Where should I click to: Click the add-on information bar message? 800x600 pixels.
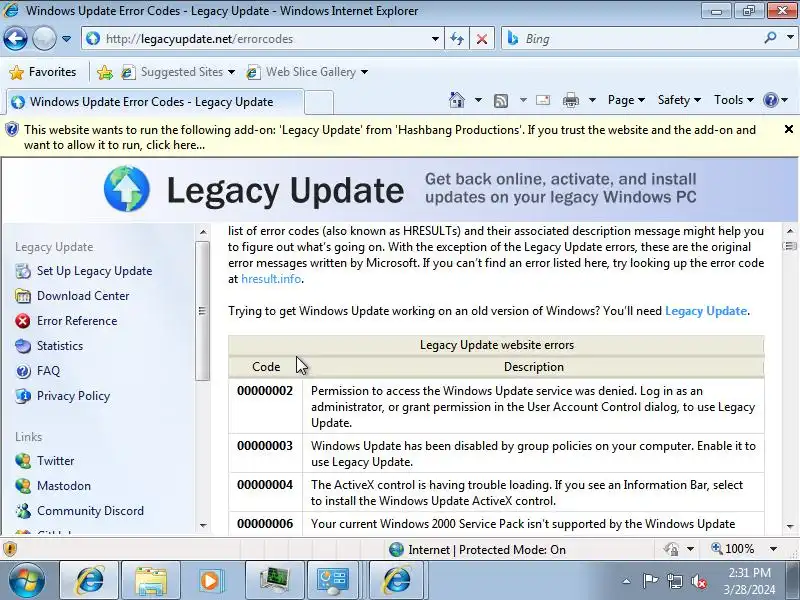390,137
